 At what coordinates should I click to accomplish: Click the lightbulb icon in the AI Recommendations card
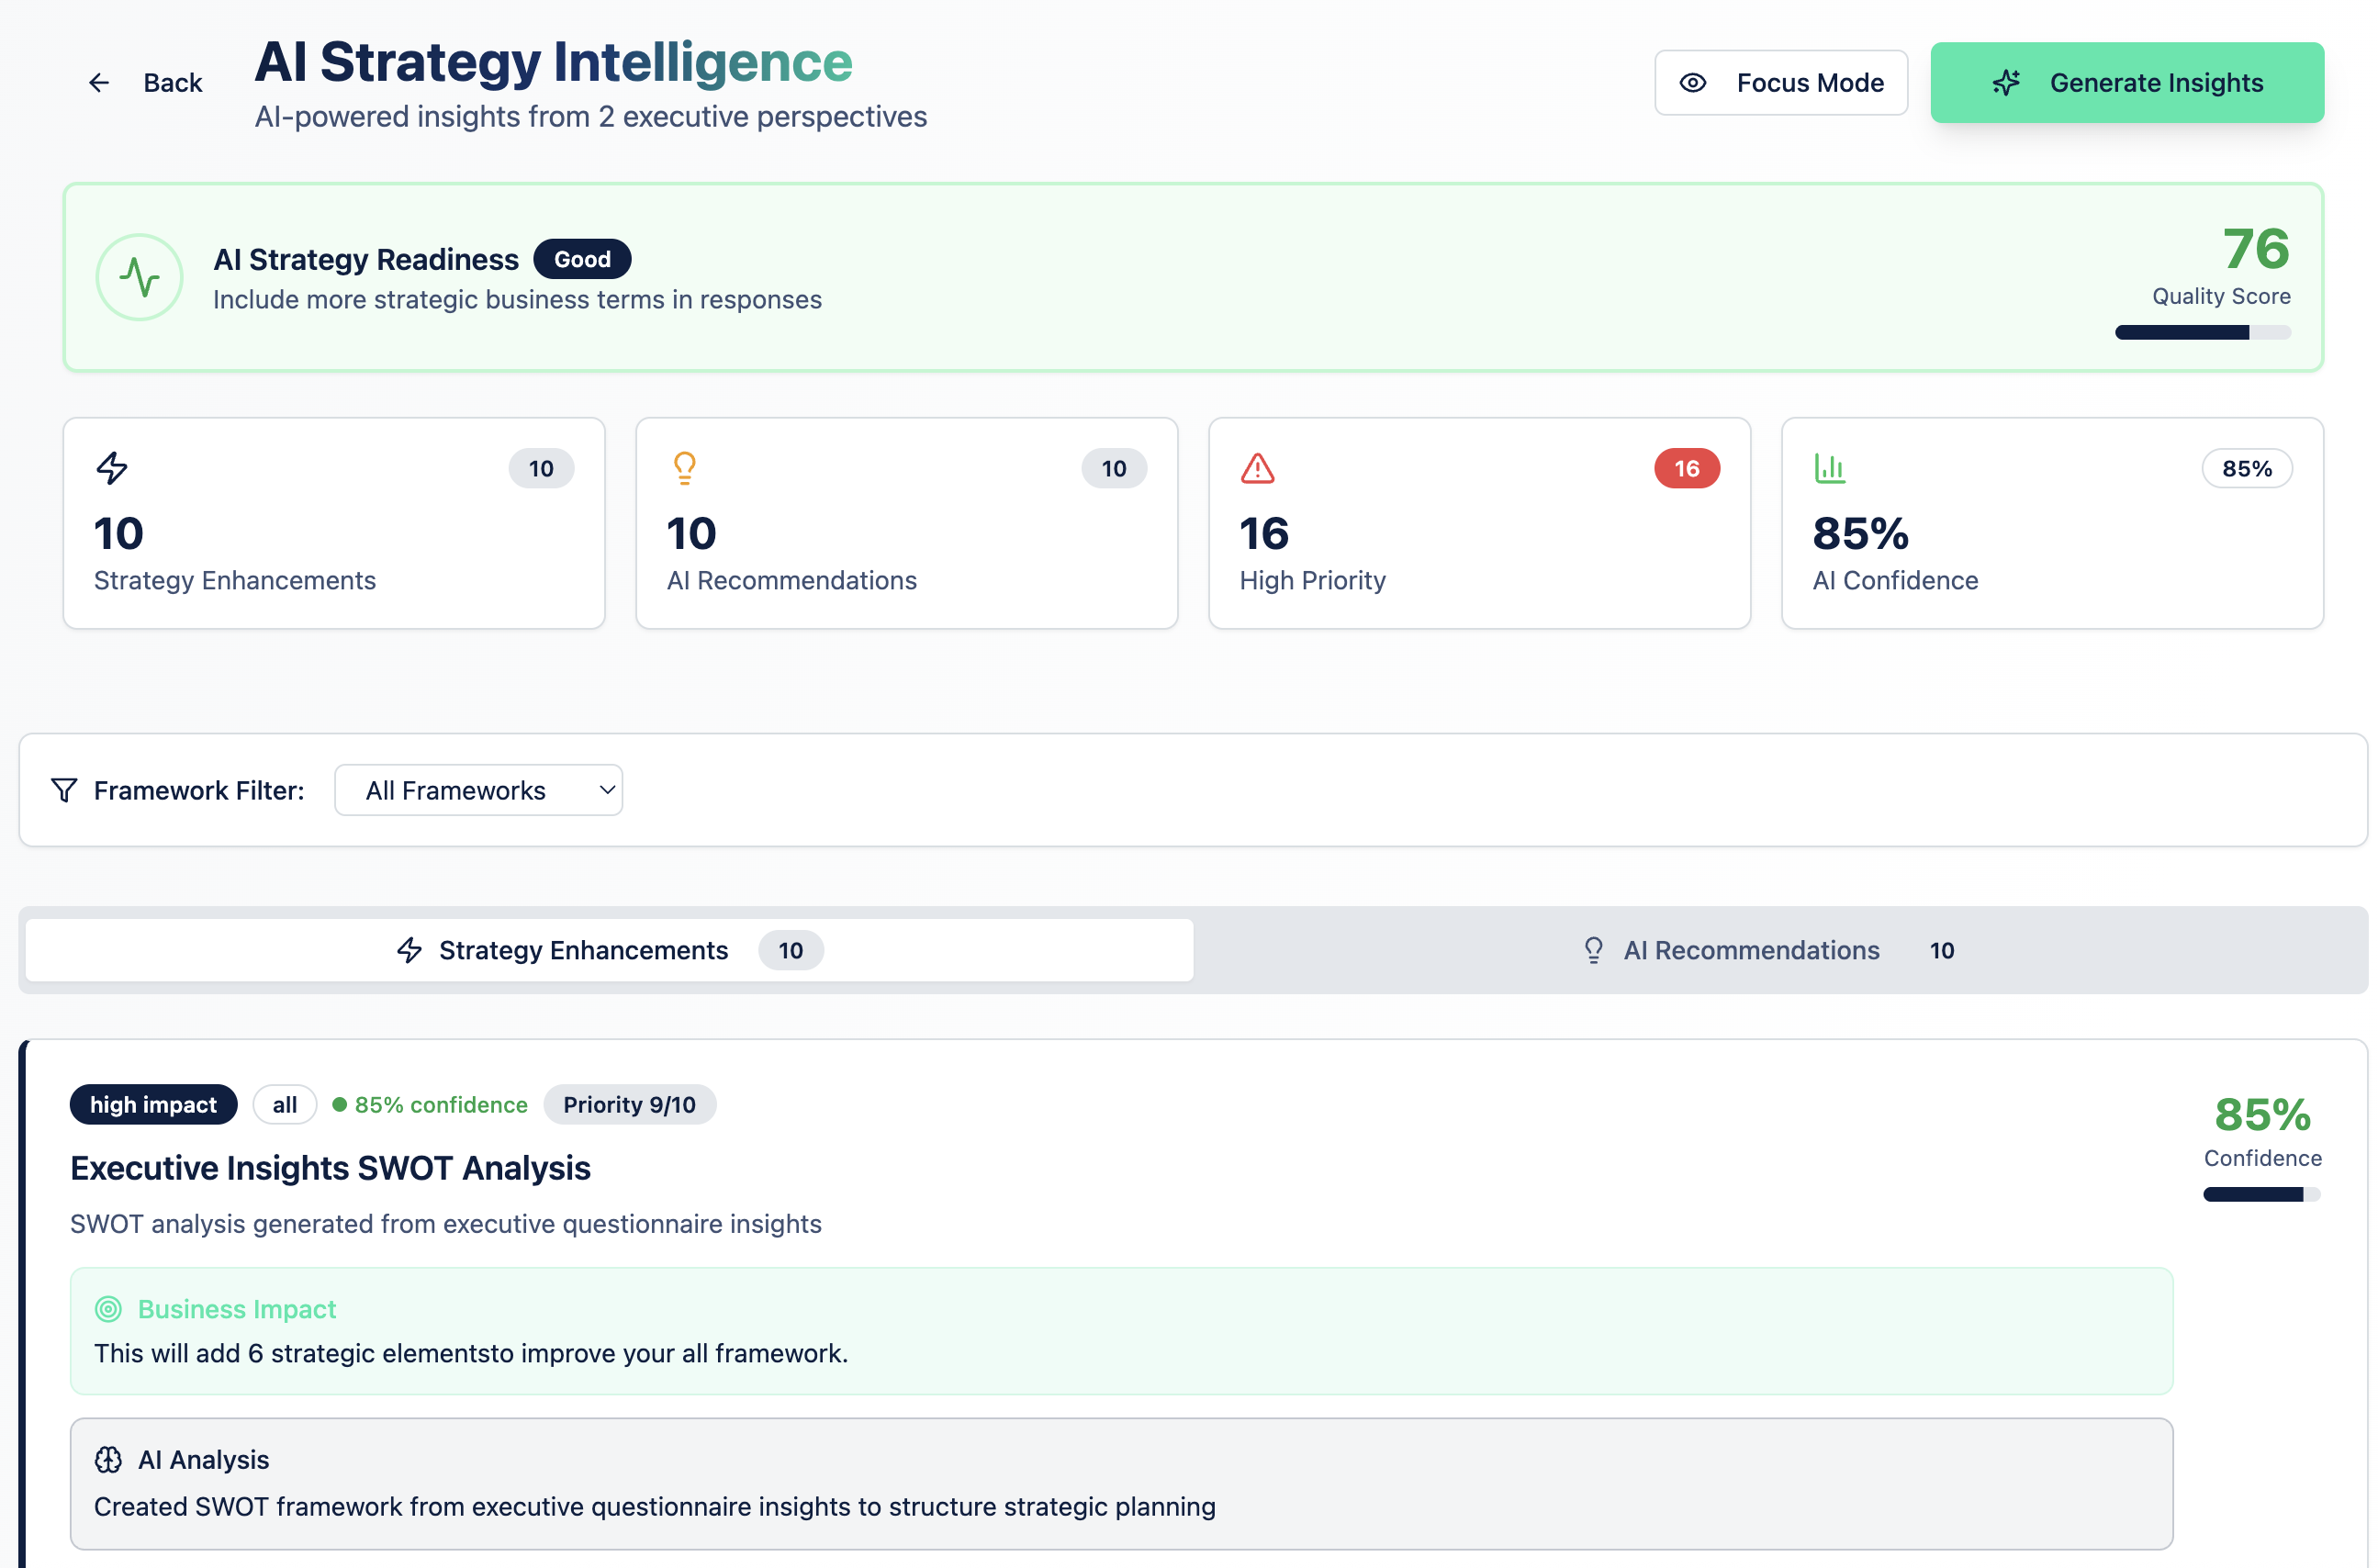tap(685, 468)
